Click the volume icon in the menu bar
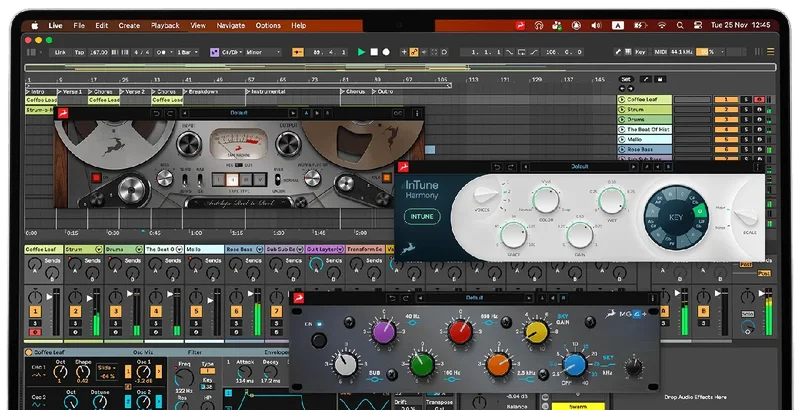The height and width of the screenshot is (410, 800). click(596, 25)
